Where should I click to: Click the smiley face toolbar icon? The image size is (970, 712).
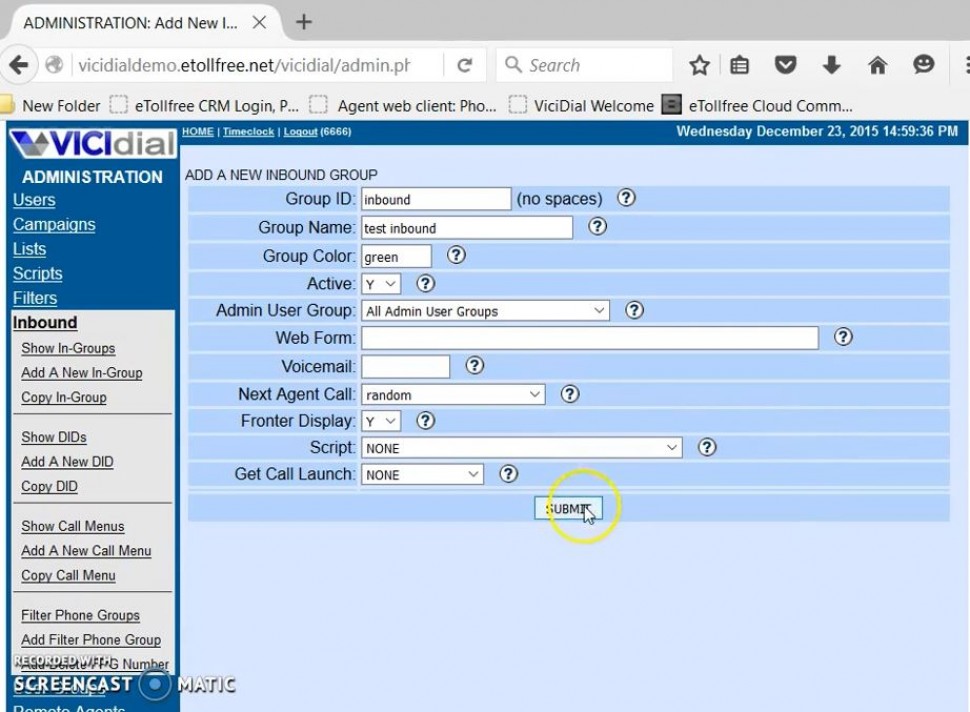click(x=924, y=65)
